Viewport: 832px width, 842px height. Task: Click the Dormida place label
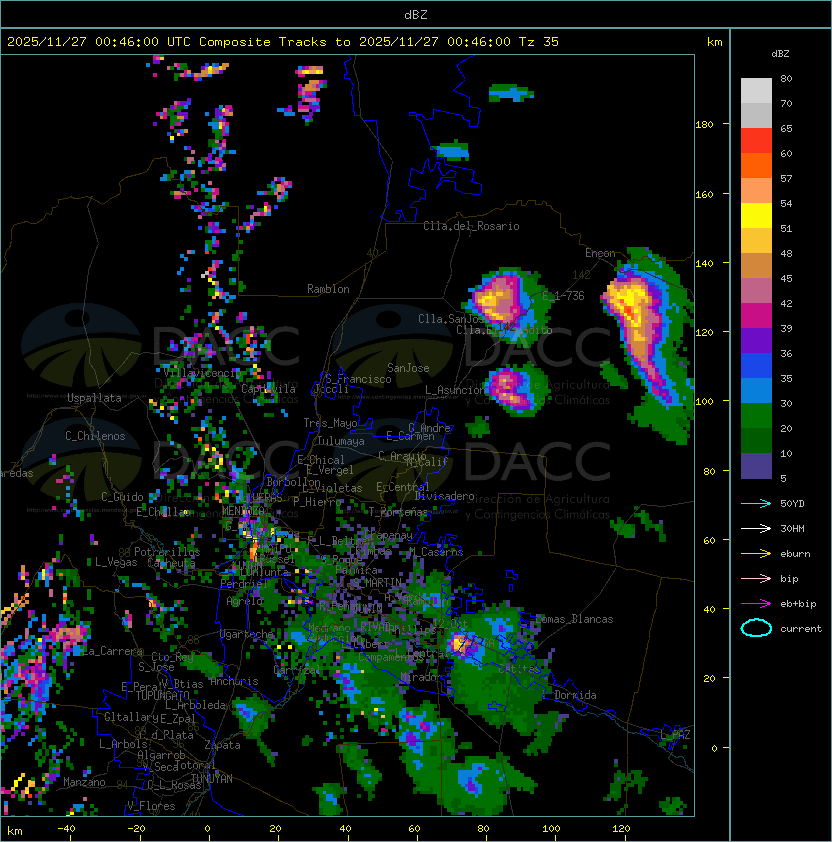coord(575,695)
